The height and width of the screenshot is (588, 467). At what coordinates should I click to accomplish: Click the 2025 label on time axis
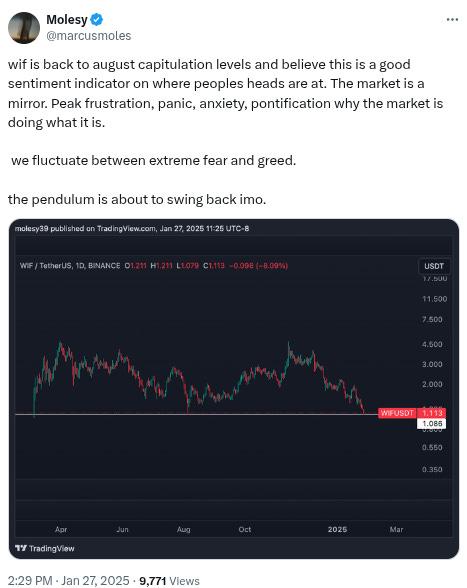click(337, 529)
